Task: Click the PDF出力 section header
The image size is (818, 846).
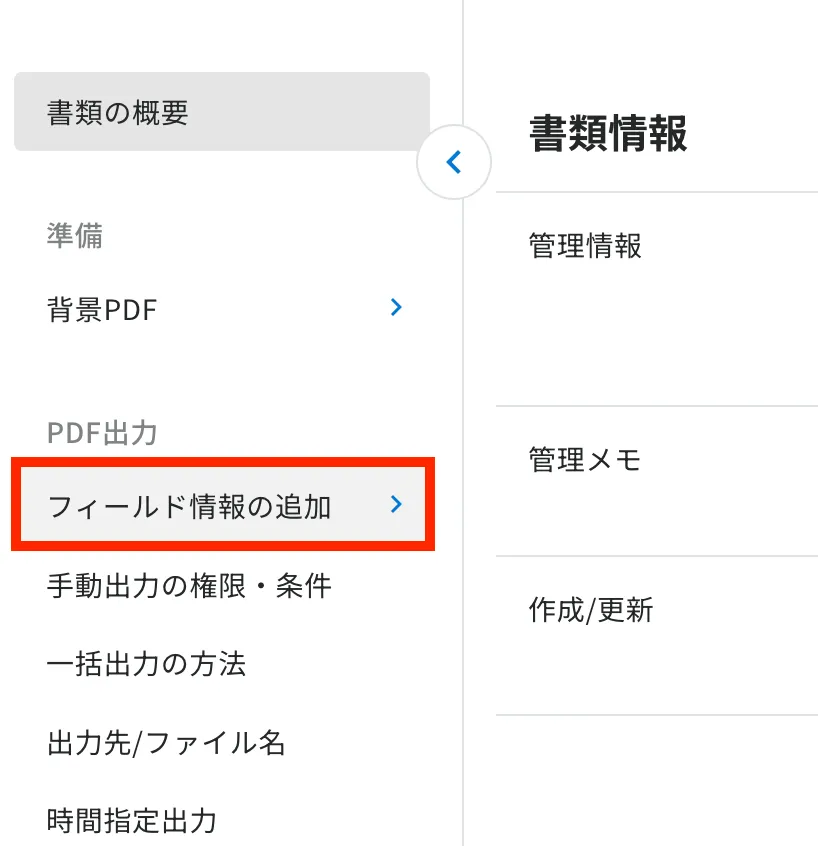Action: tap(102, 433)
